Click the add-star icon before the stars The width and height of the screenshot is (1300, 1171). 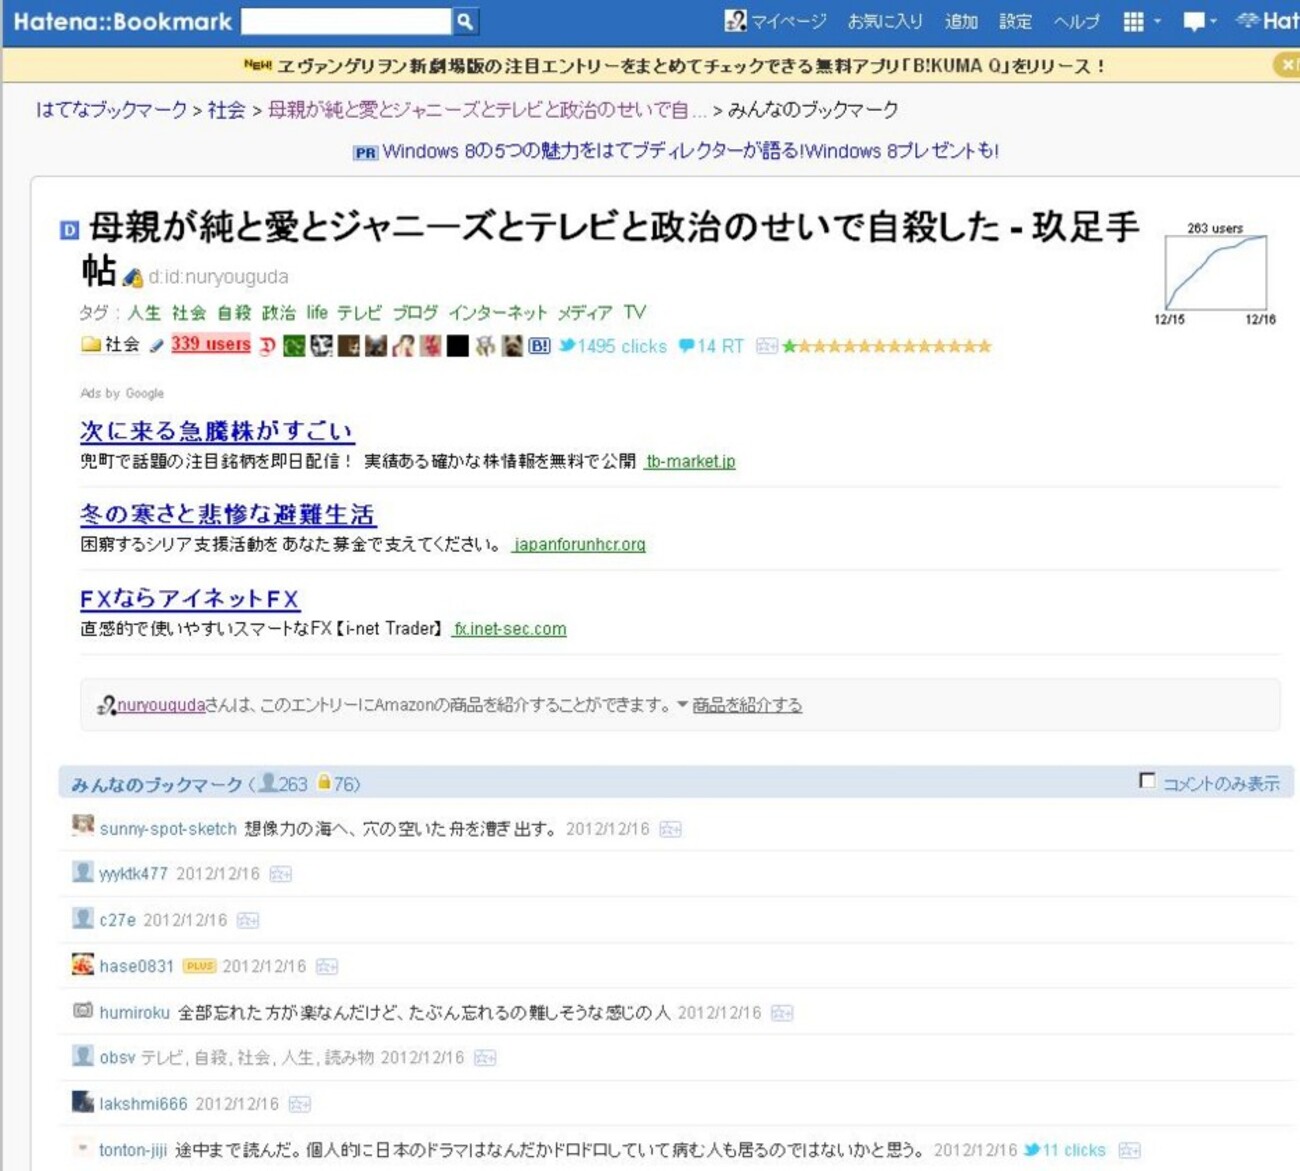(767, 346)
